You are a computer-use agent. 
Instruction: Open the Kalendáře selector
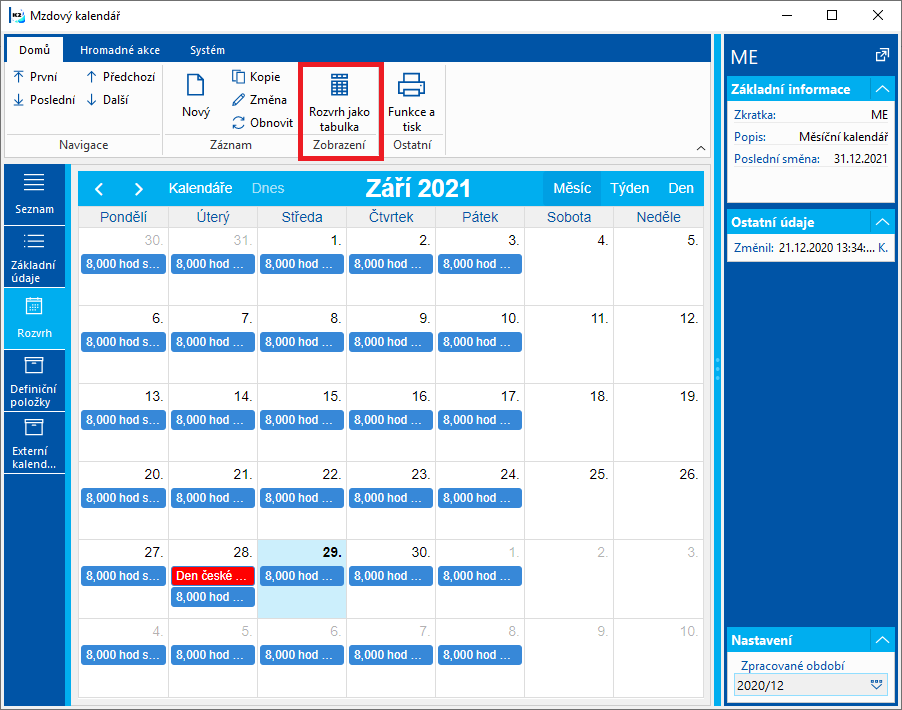pyautogui.click(x=200, y=188)
